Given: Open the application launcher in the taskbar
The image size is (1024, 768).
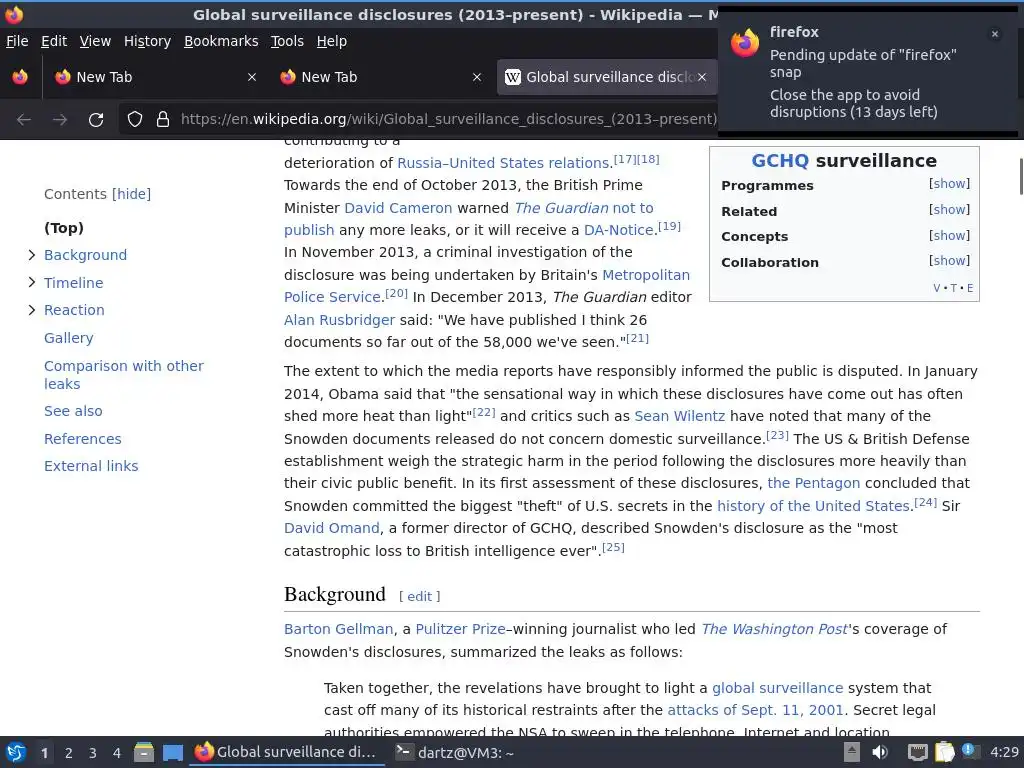Looking at the screenshot, I should point(16,753).
